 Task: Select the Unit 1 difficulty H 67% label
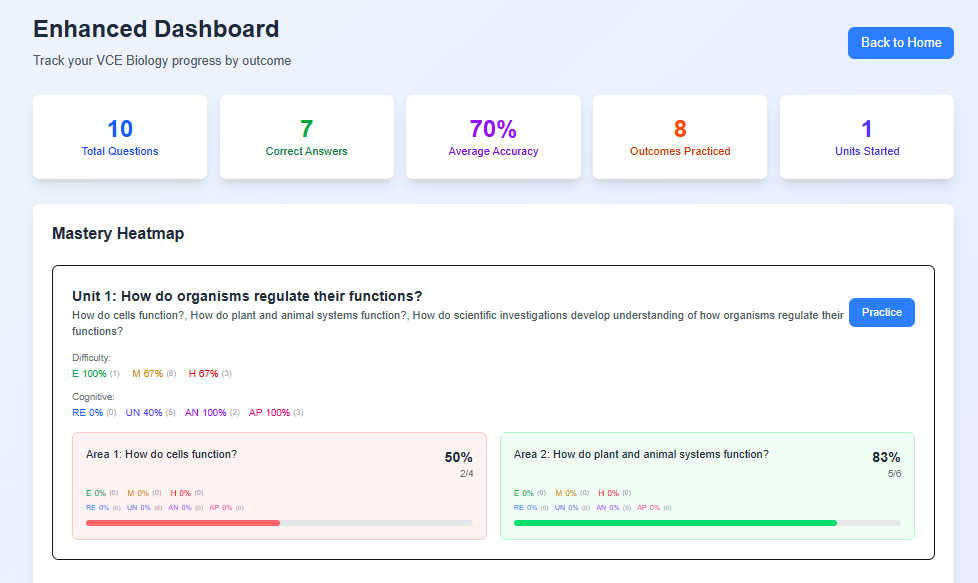point(204,374)
